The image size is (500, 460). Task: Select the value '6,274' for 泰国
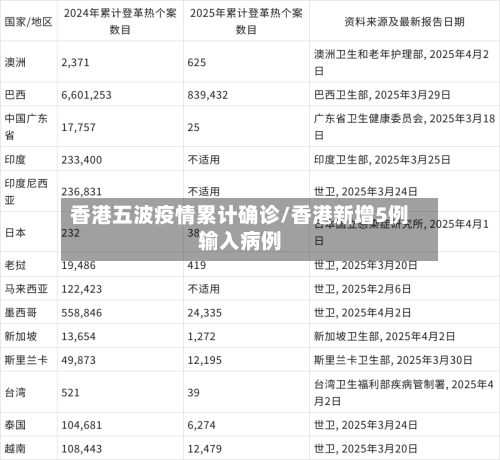(x=201, y=425)
